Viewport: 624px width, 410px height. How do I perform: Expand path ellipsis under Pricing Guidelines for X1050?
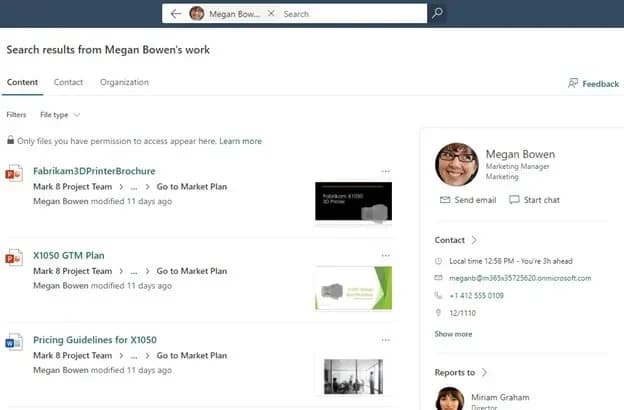coord(134,355)
